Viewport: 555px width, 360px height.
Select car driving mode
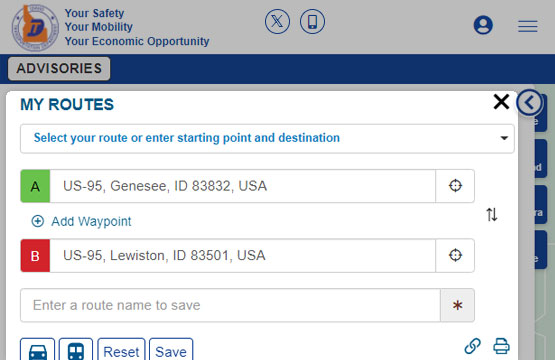coord(38,351)
